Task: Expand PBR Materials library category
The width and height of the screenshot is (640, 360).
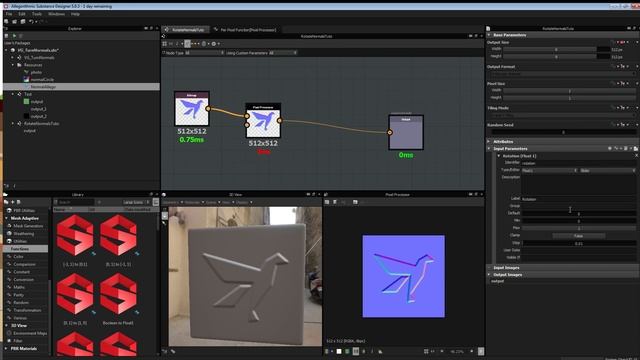Action: point(7,349)
